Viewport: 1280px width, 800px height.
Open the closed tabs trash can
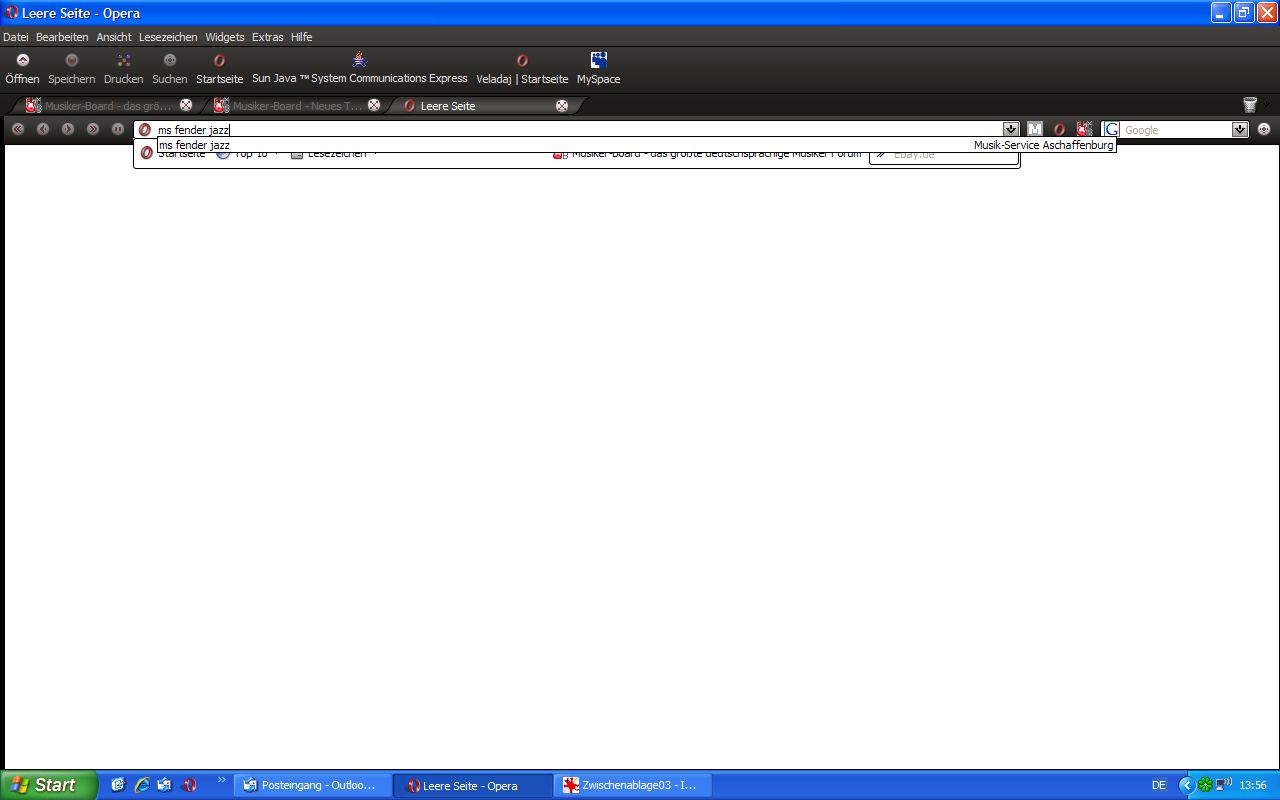point(1250,105)
